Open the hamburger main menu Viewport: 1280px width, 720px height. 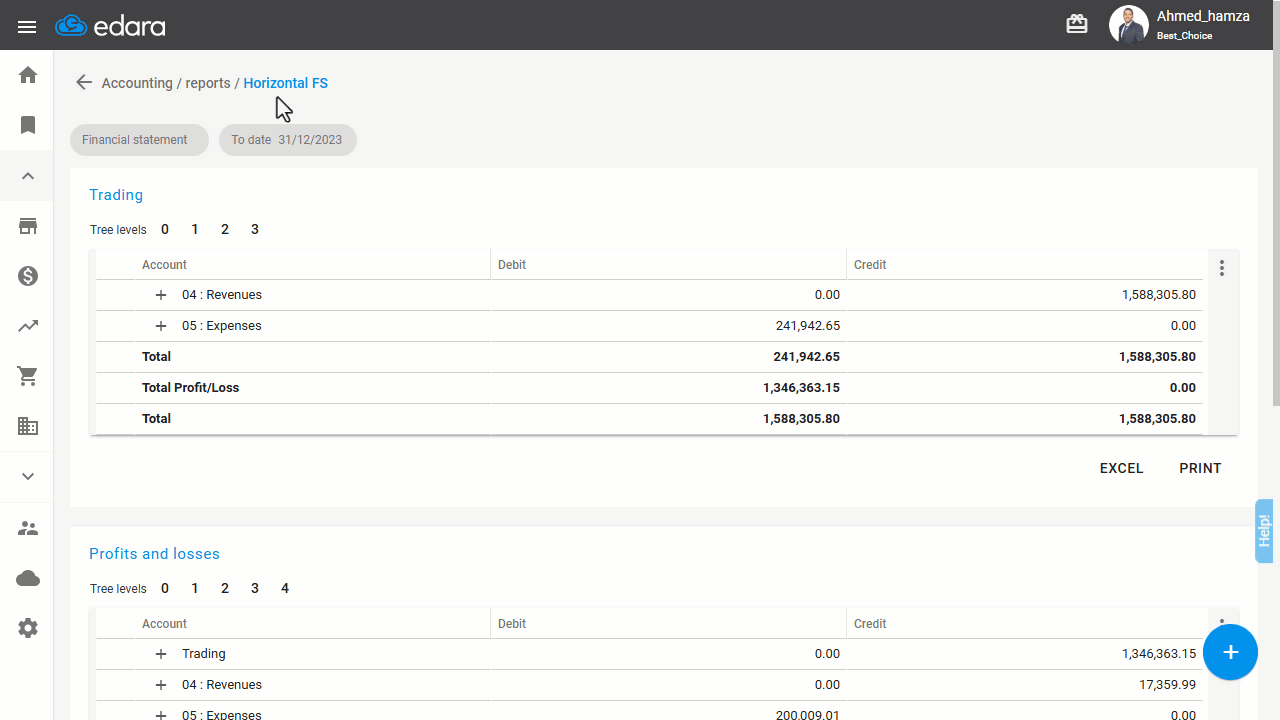click(27, 27)
